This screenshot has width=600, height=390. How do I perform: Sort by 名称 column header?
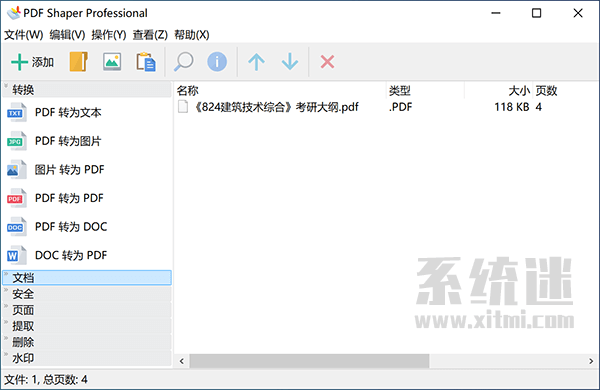(280, 91)
